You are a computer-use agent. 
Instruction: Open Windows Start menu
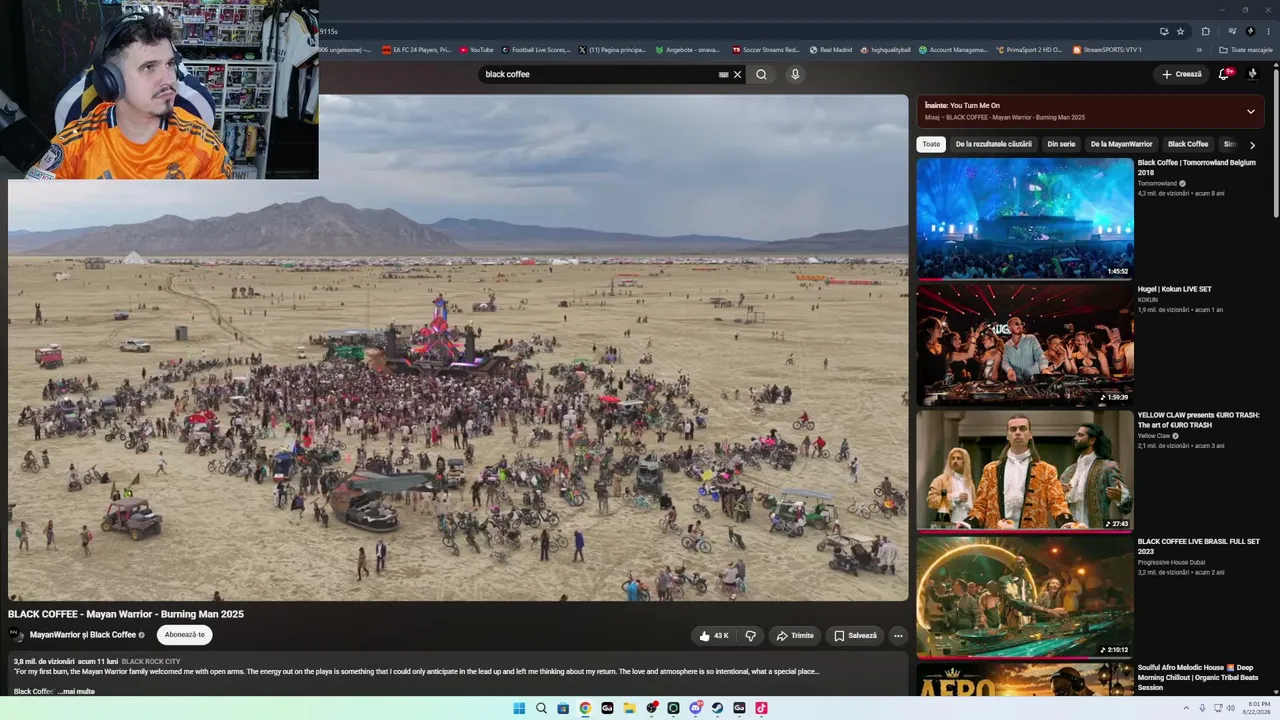[519, 708]
